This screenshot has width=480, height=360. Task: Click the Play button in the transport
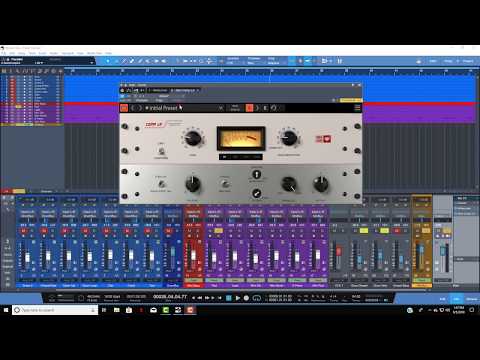238,298
